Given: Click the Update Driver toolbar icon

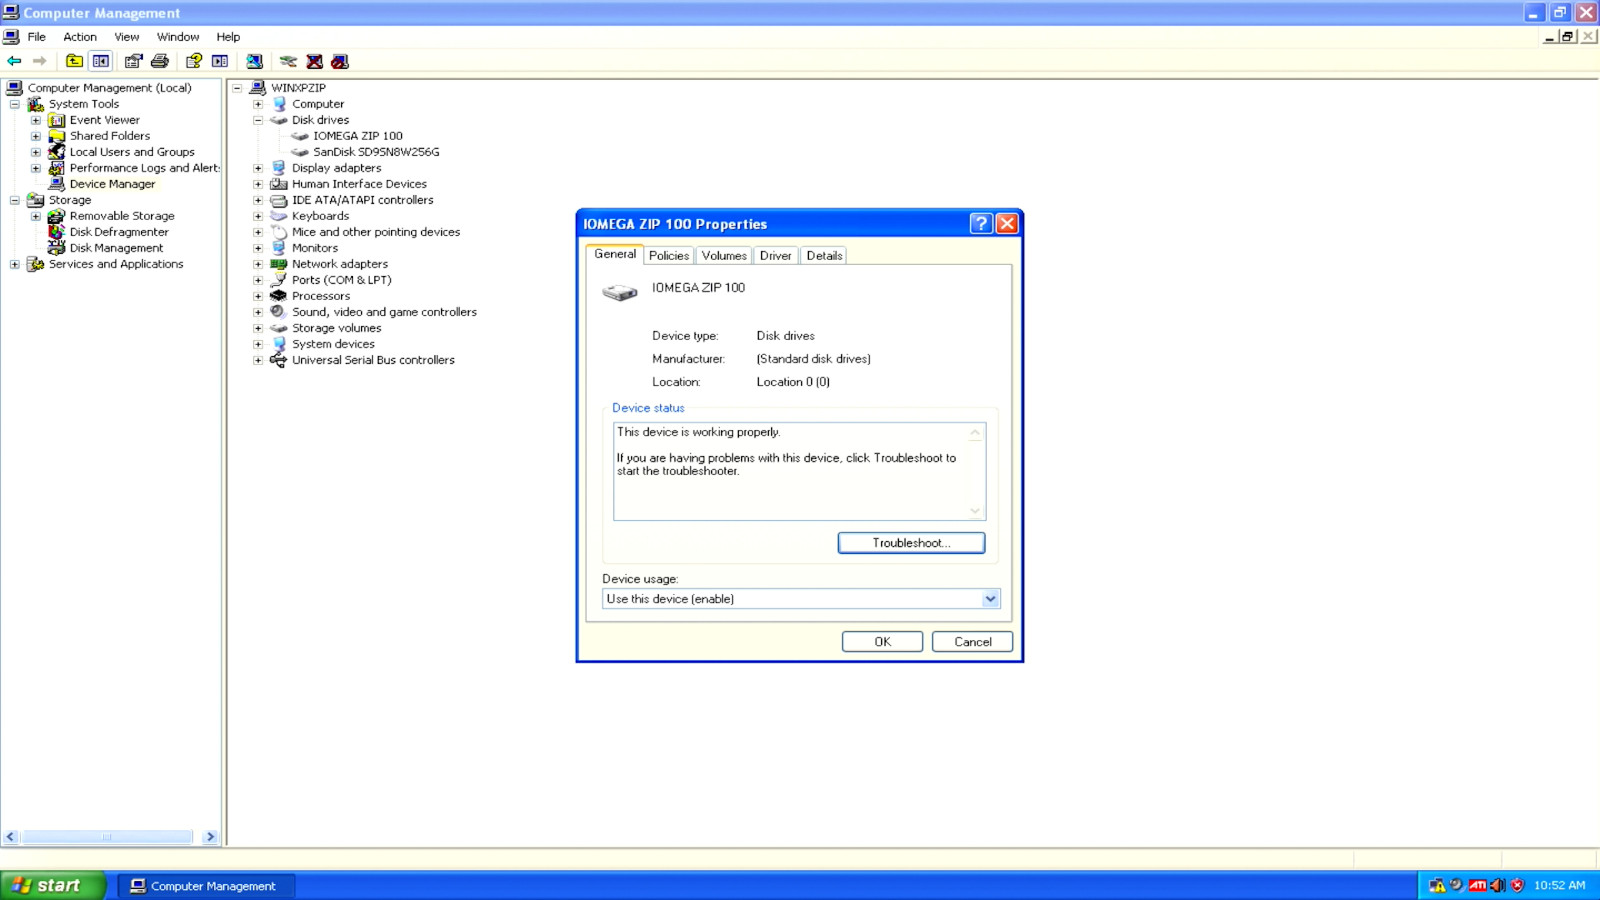Looking at the screenshot, I should pos(288,61).
